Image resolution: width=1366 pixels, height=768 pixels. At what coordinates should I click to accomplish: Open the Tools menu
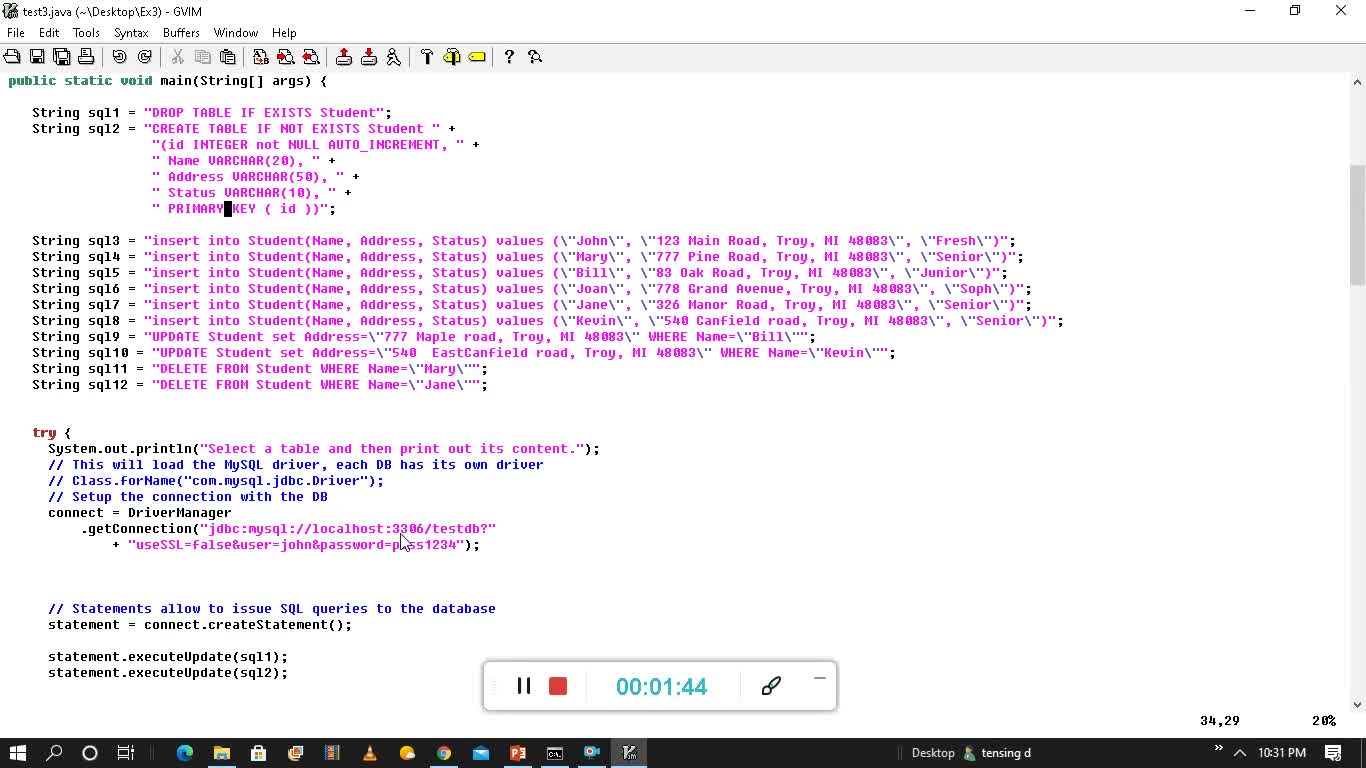(x=86, y=33)
